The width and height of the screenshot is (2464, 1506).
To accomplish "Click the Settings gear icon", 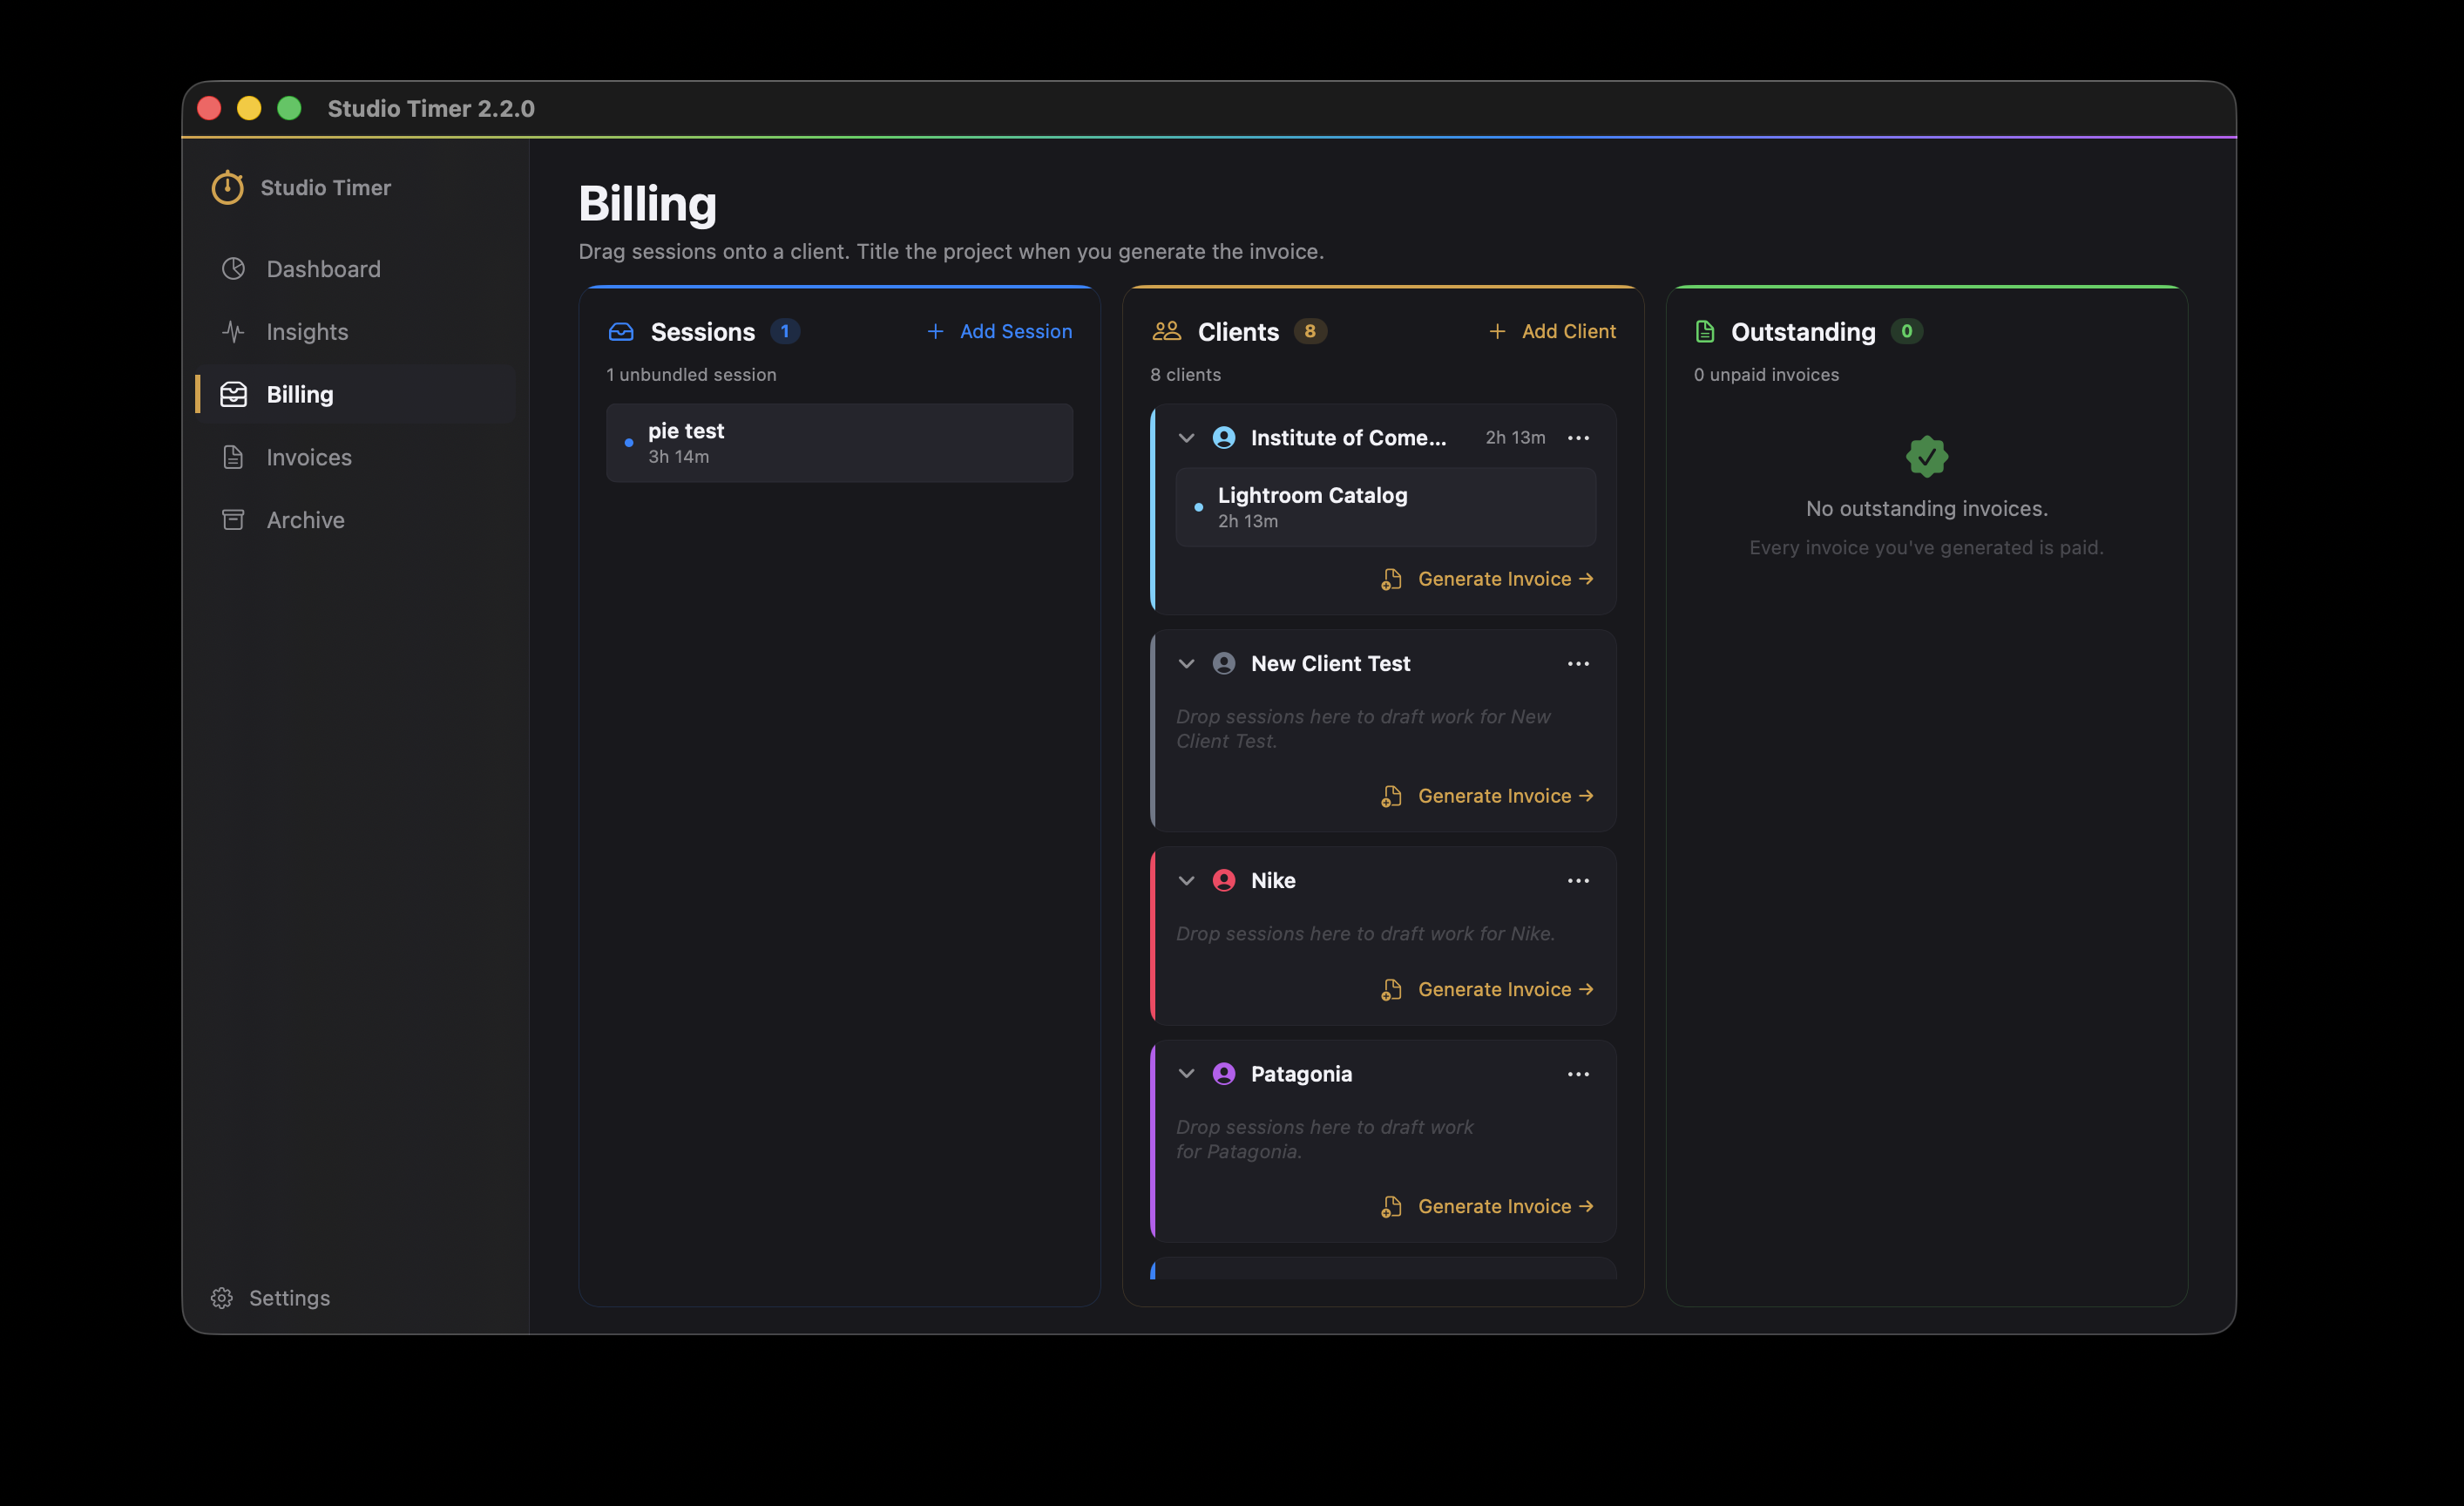I will (222, 1297).
